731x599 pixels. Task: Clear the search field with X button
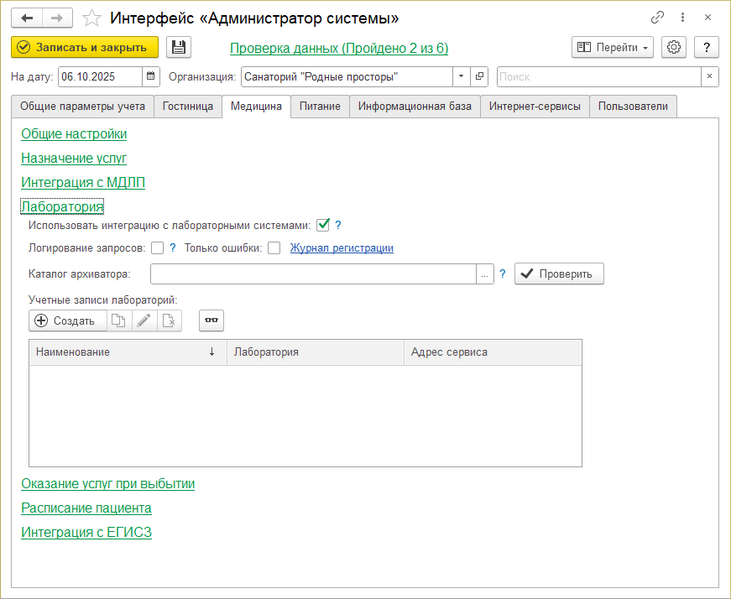708,76
